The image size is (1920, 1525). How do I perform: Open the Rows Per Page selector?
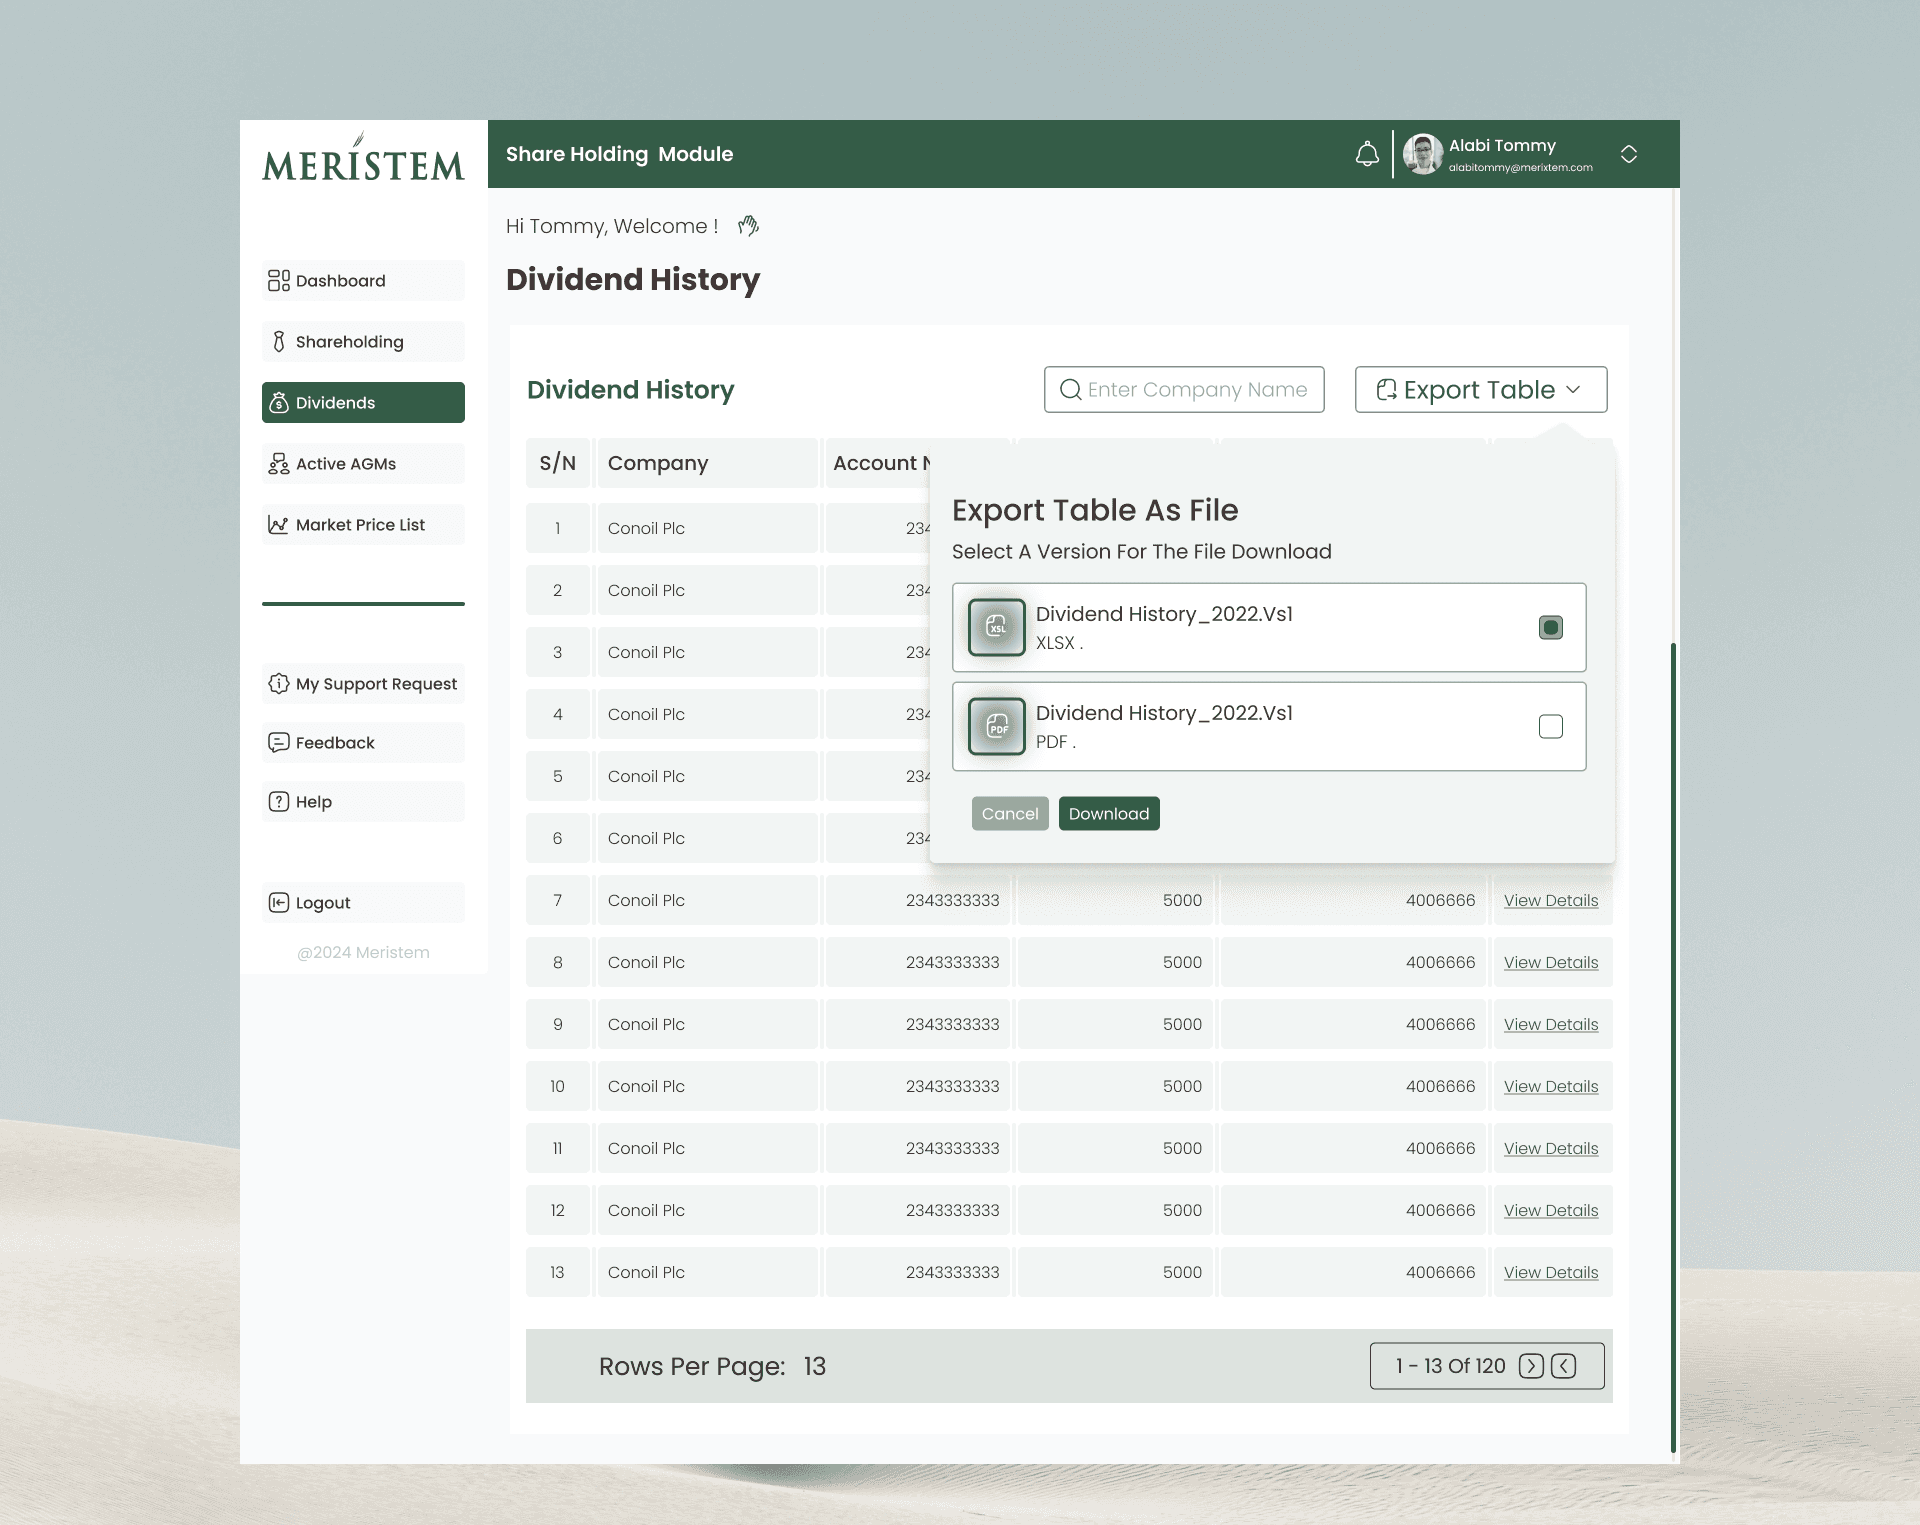[x=814, y=1367]
